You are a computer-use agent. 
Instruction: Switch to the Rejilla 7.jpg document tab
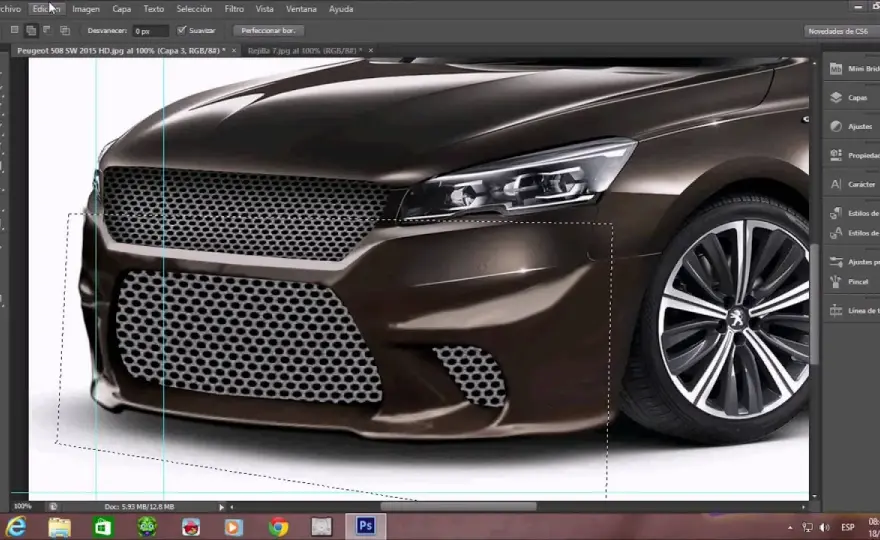pos(305,51)
